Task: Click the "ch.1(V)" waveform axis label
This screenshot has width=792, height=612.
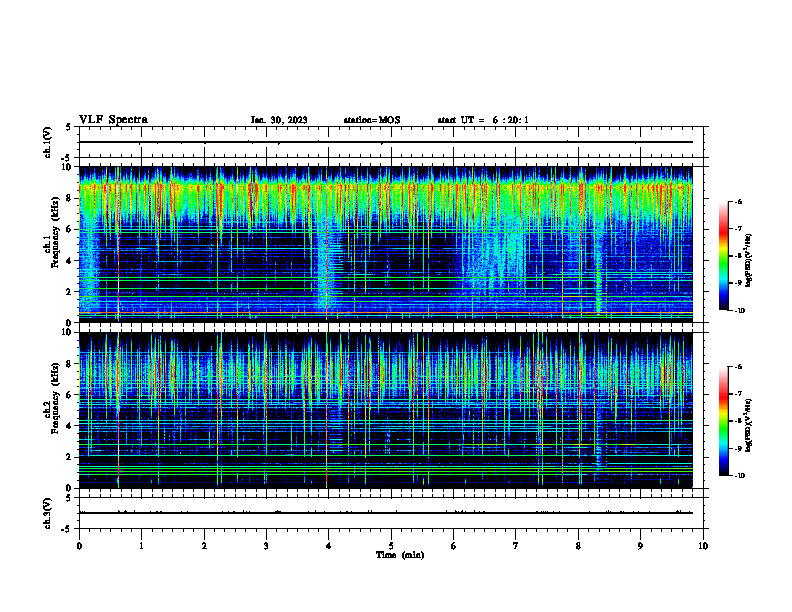Action: (x=48, y=142)
